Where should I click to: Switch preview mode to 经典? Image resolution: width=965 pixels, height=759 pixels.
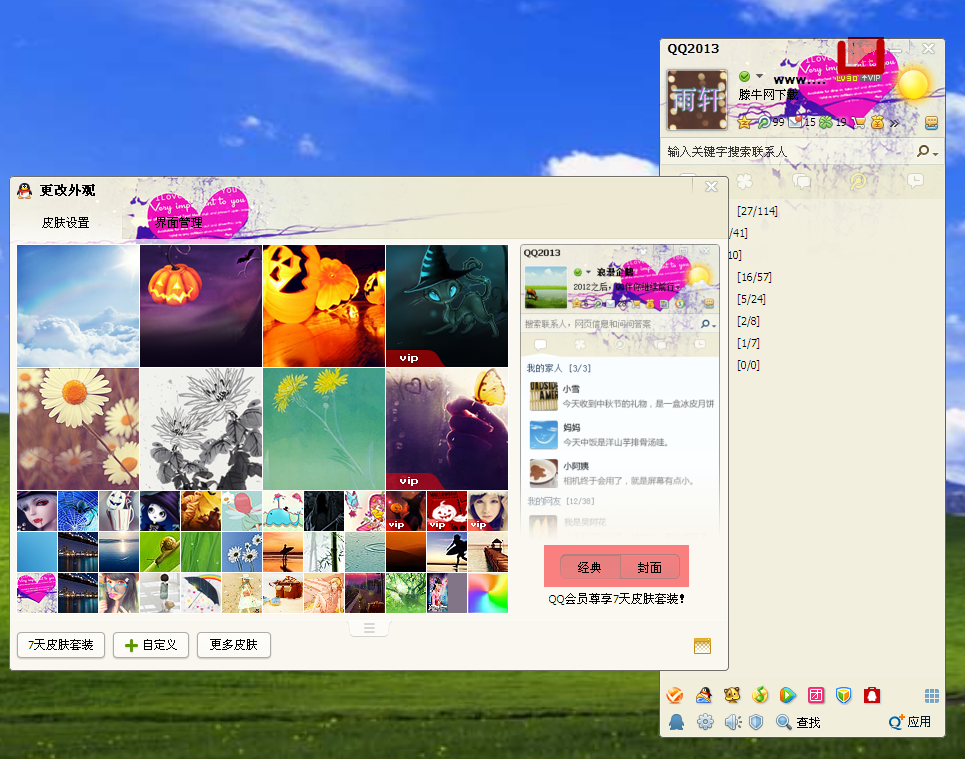click(x=590, y=568)
